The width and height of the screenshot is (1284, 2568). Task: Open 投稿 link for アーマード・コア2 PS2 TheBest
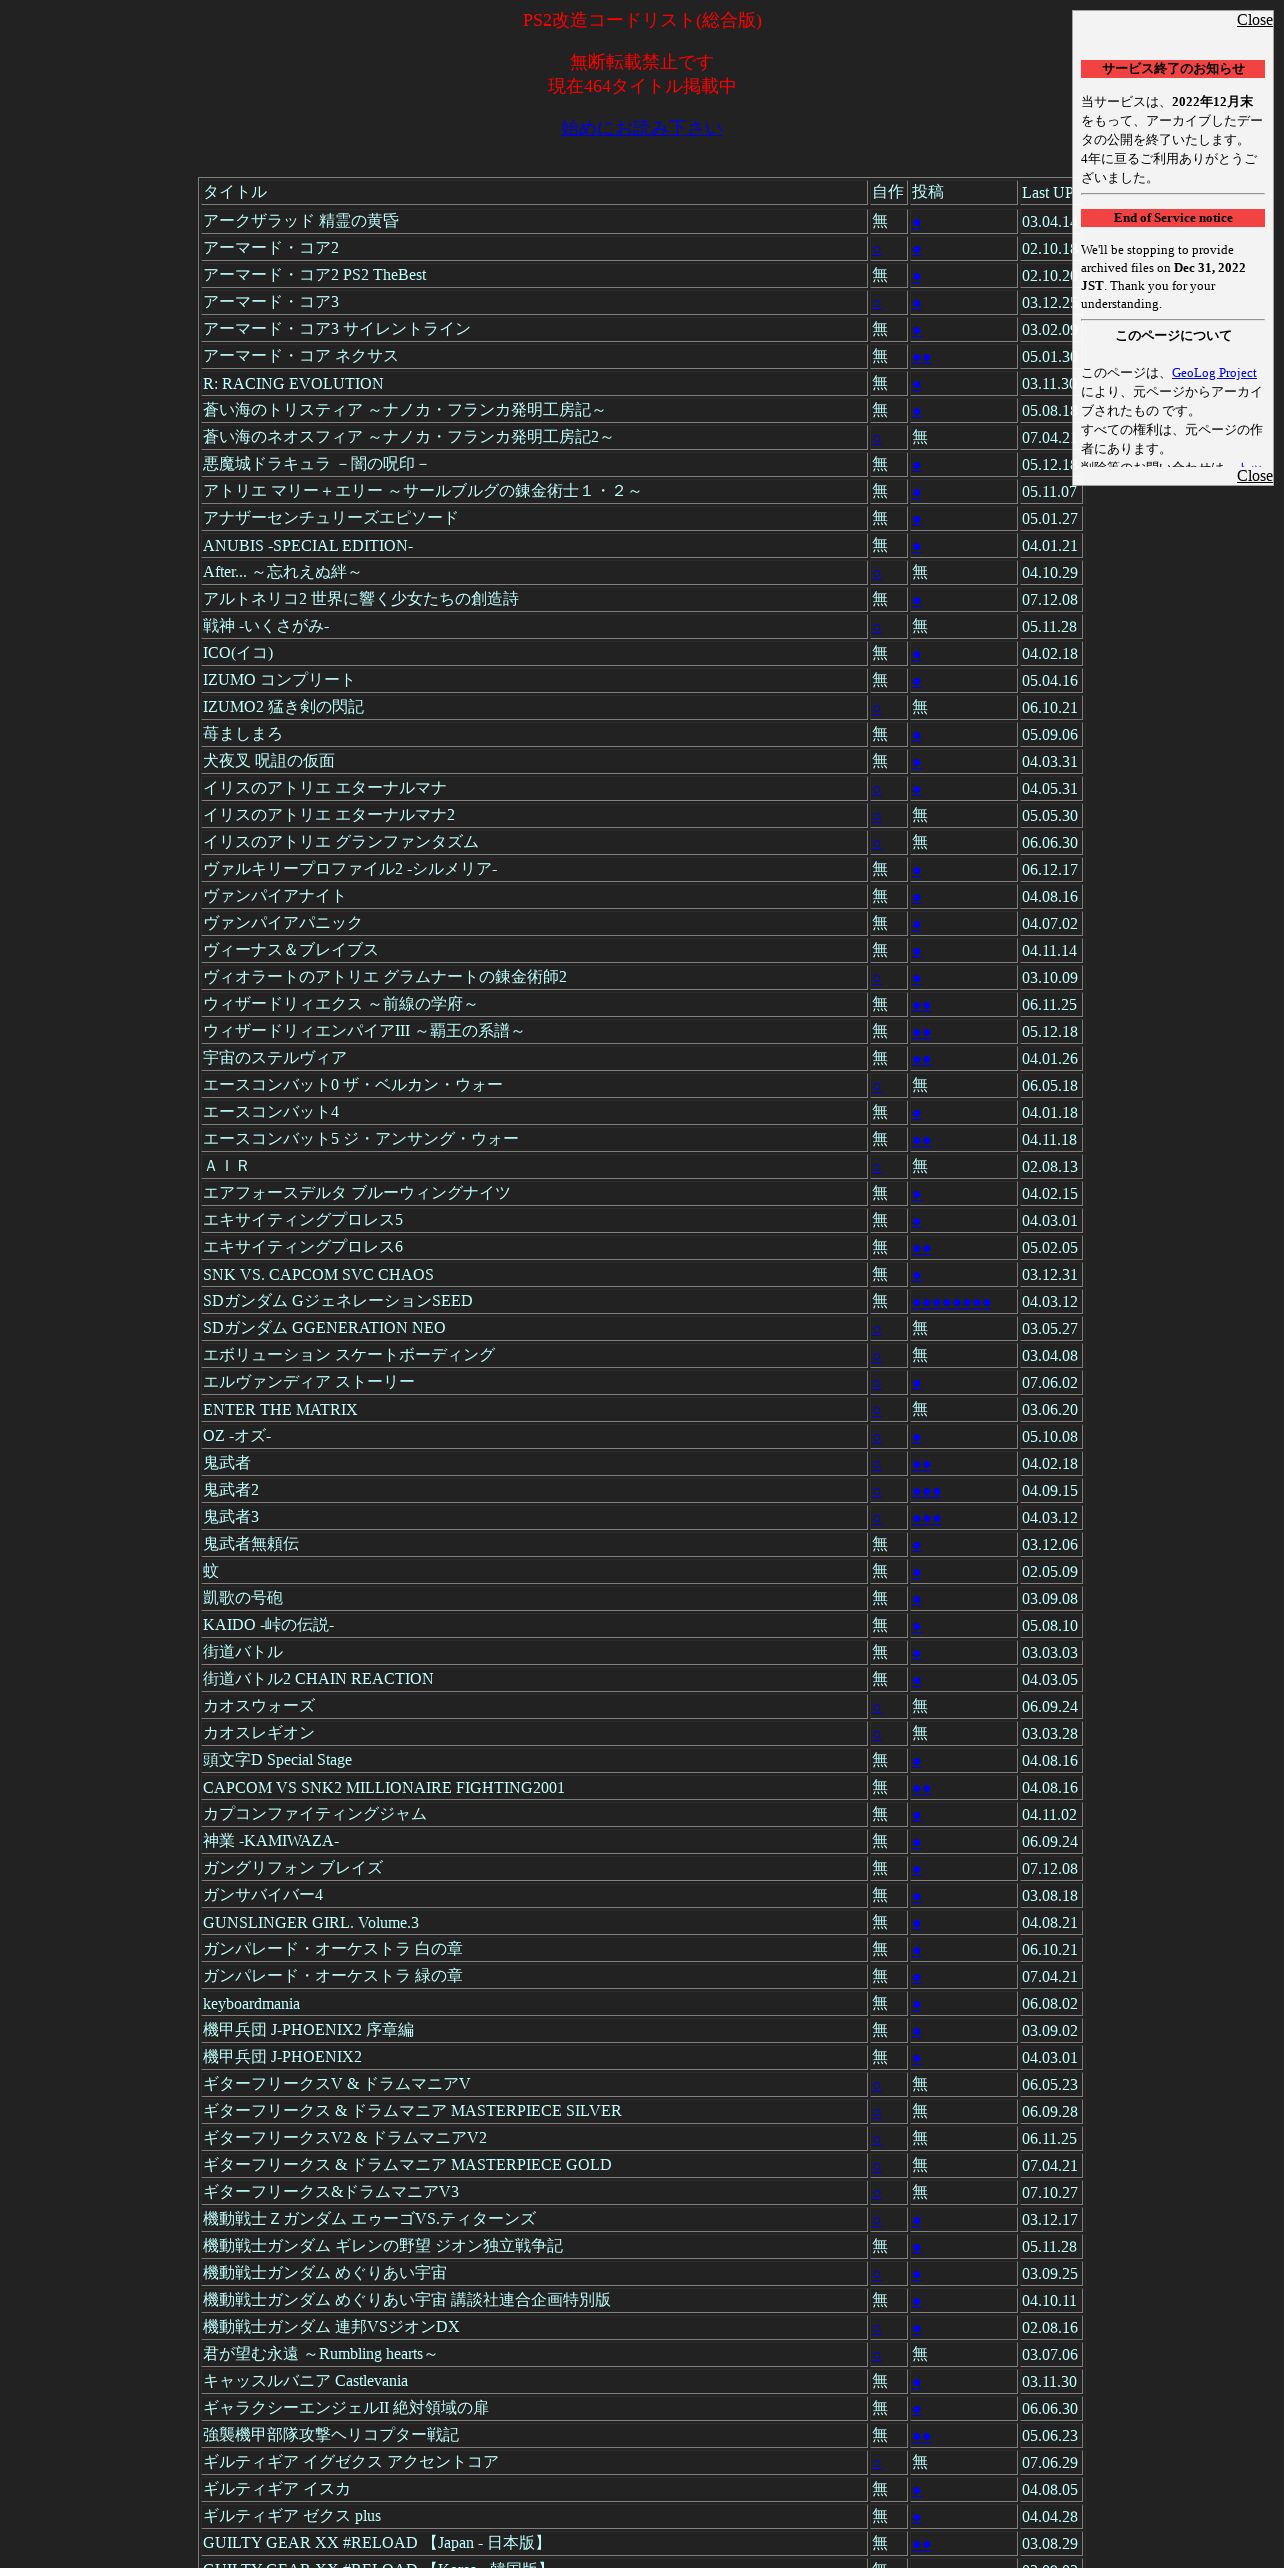[917, 276]
